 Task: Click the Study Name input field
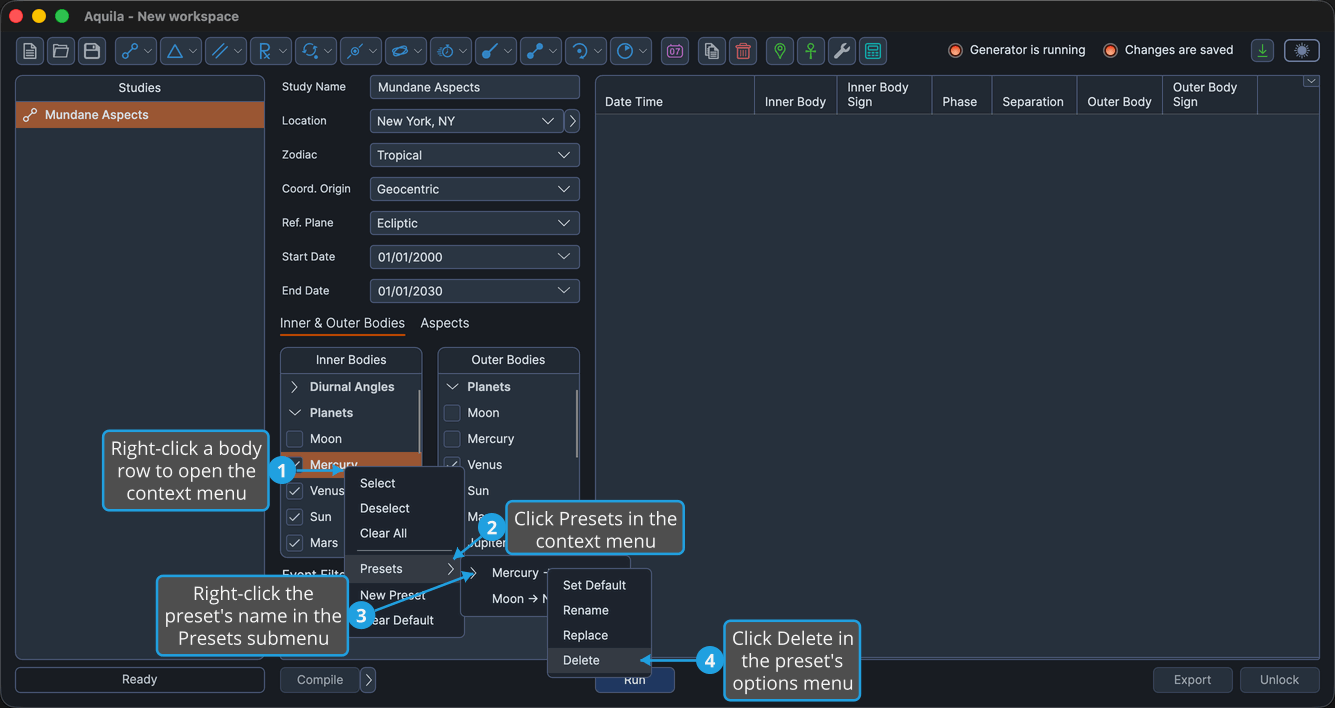click(474, 87)
